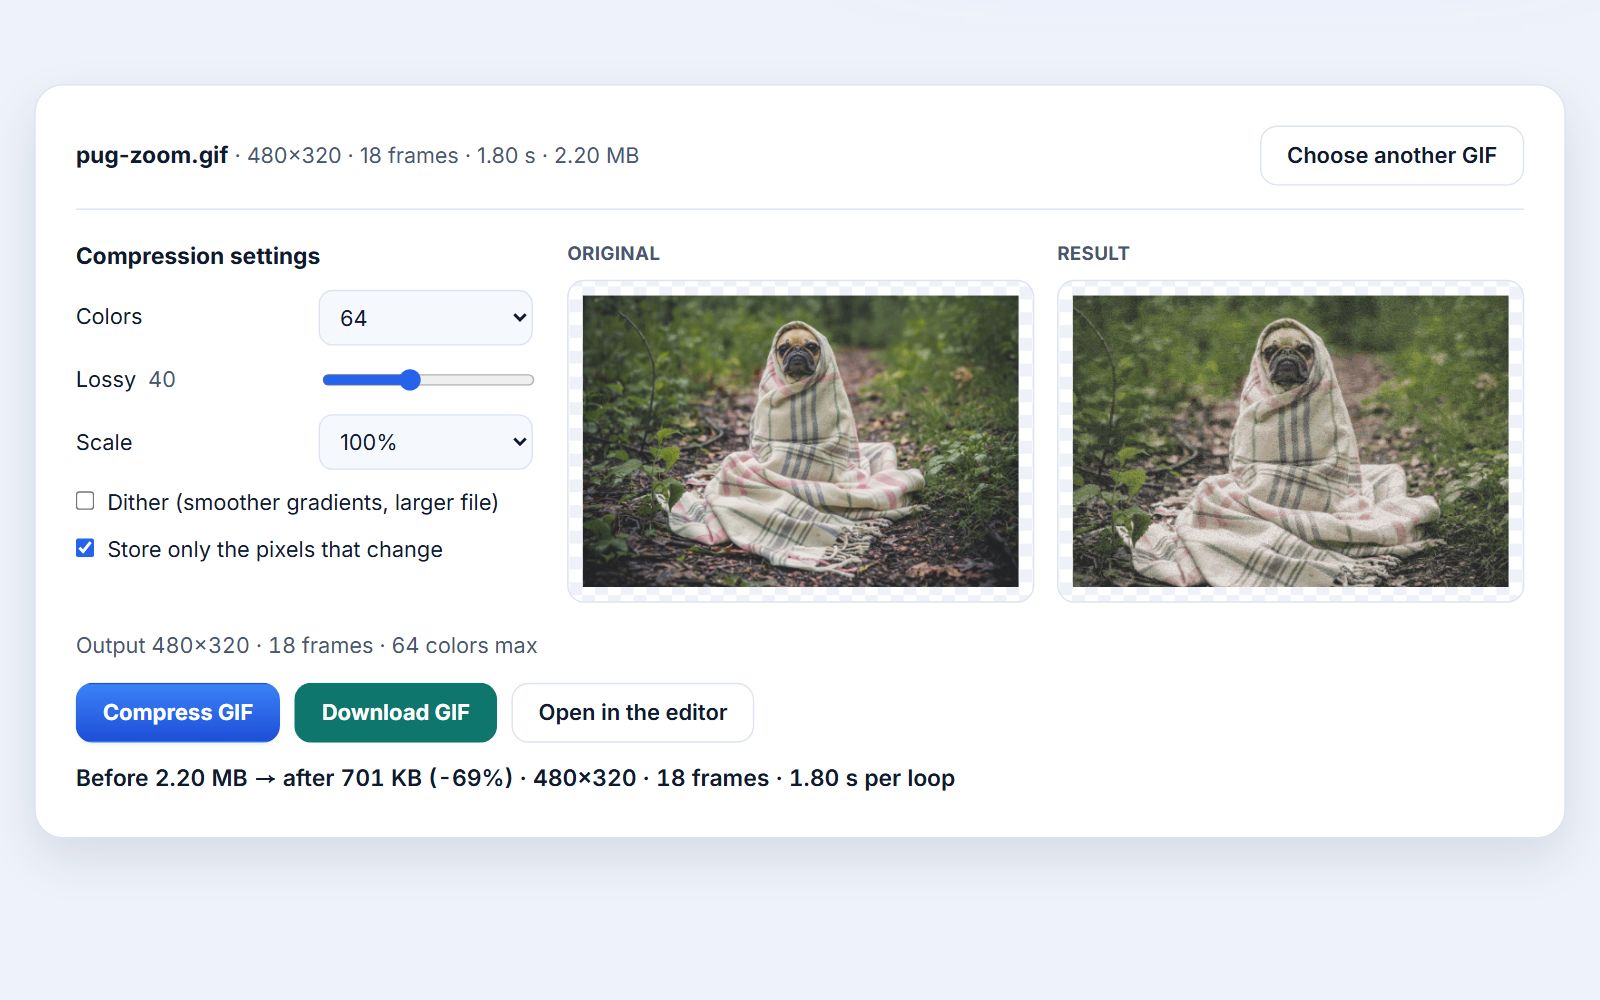This screenshot has width=1600, height=1000.
Task: Open the Colors dropdown set to 64
Action: tap(425, 318)
